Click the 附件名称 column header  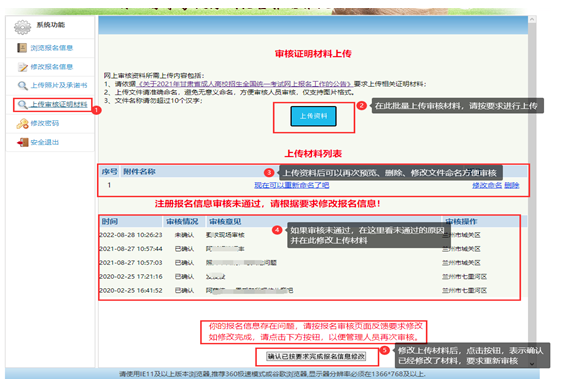click(x=139, y=172)
